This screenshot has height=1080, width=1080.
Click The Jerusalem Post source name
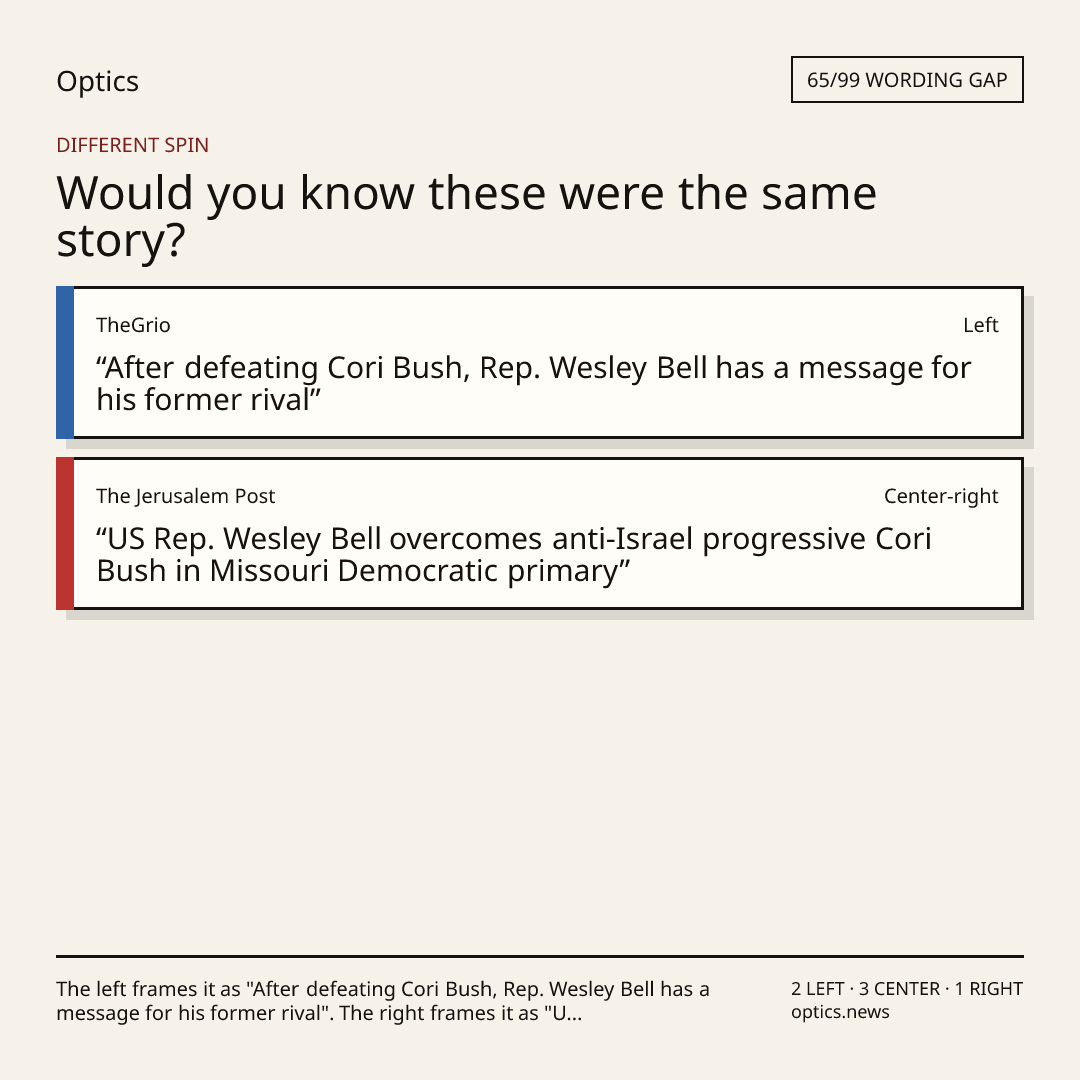pos(185,496)
